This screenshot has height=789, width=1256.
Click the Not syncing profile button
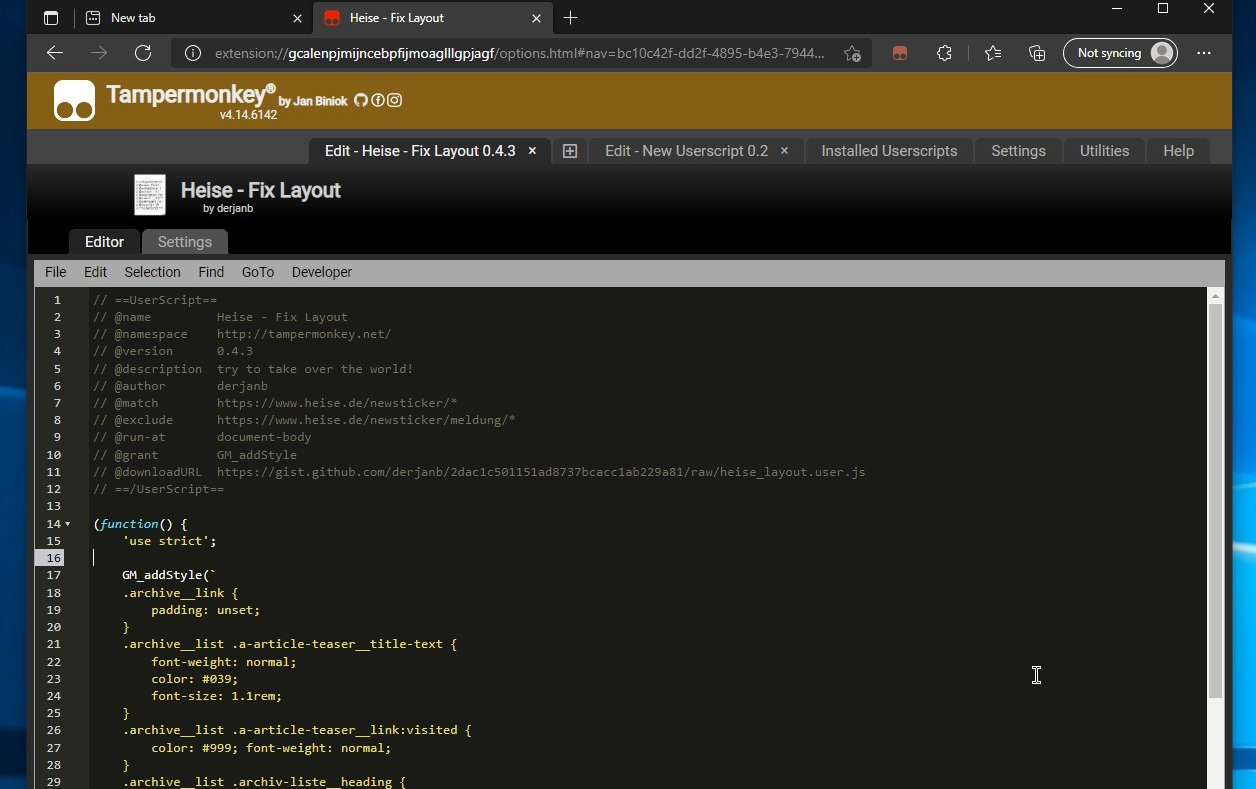coord(1120,53)
